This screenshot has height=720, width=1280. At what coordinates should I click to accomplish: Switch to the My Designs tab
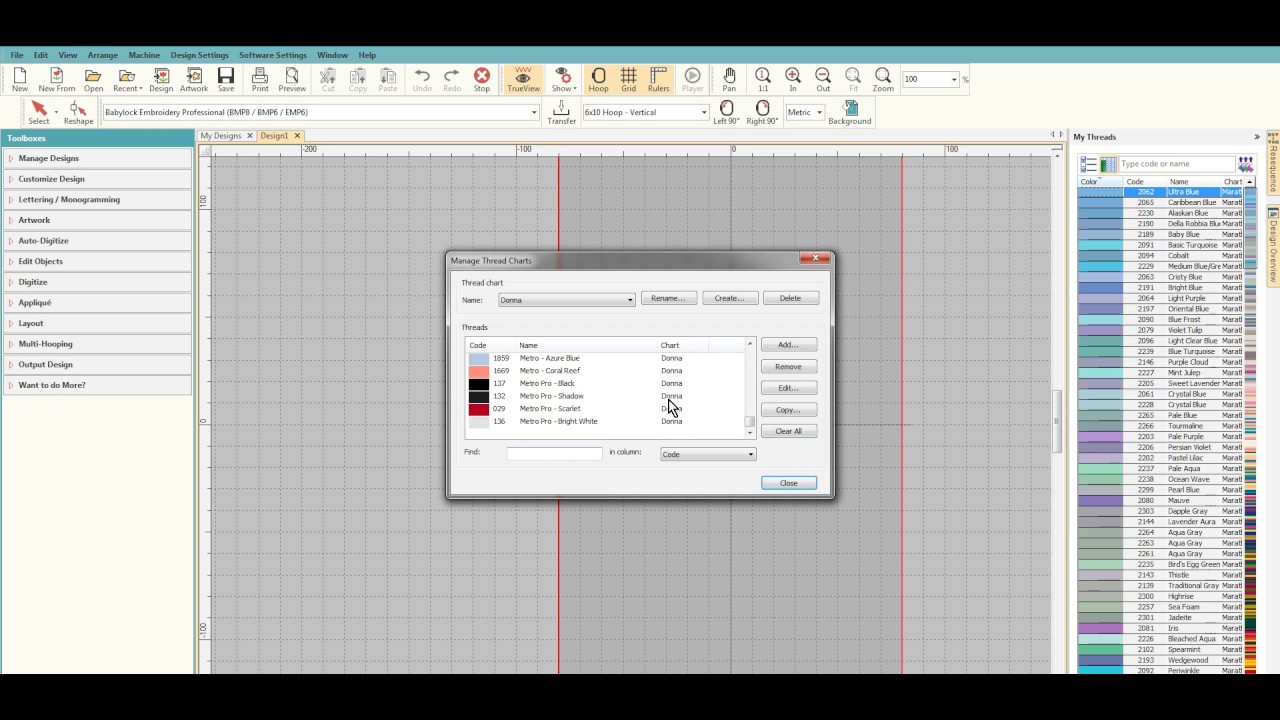[220, 135]
